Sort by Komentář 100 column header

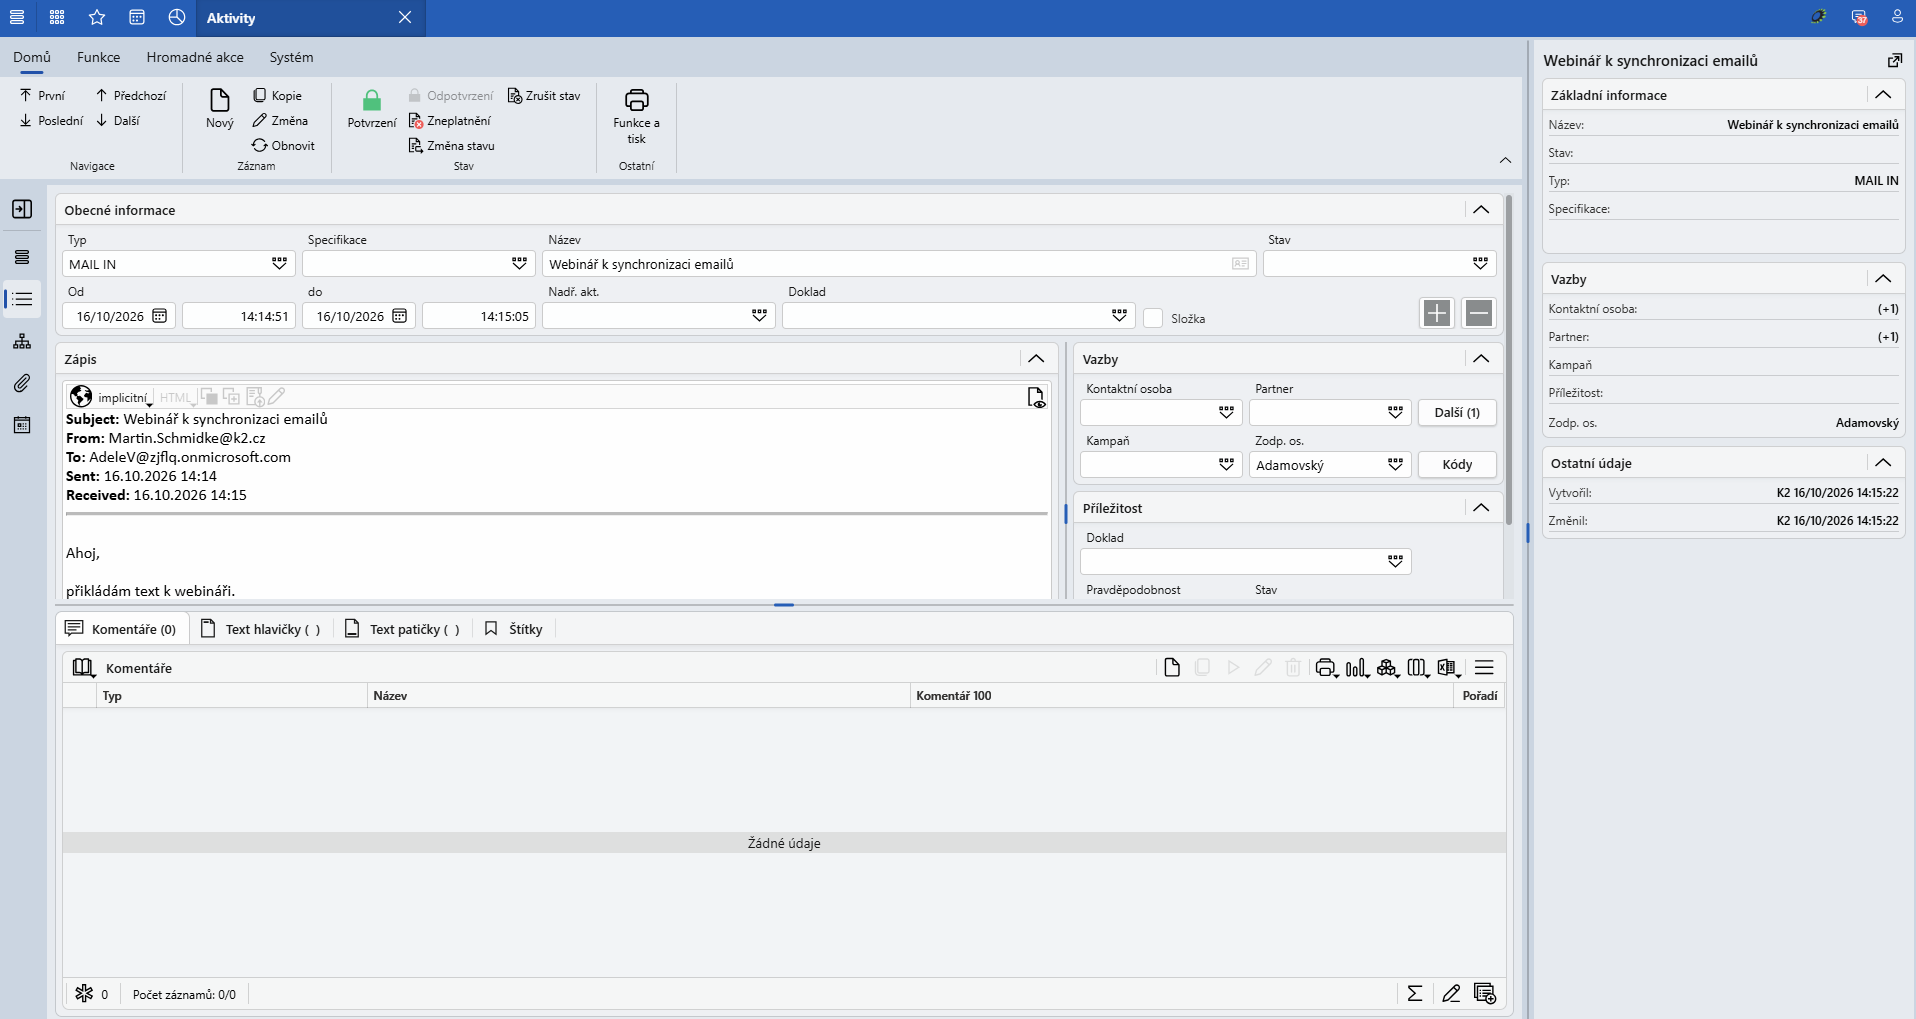point(1181,696)
